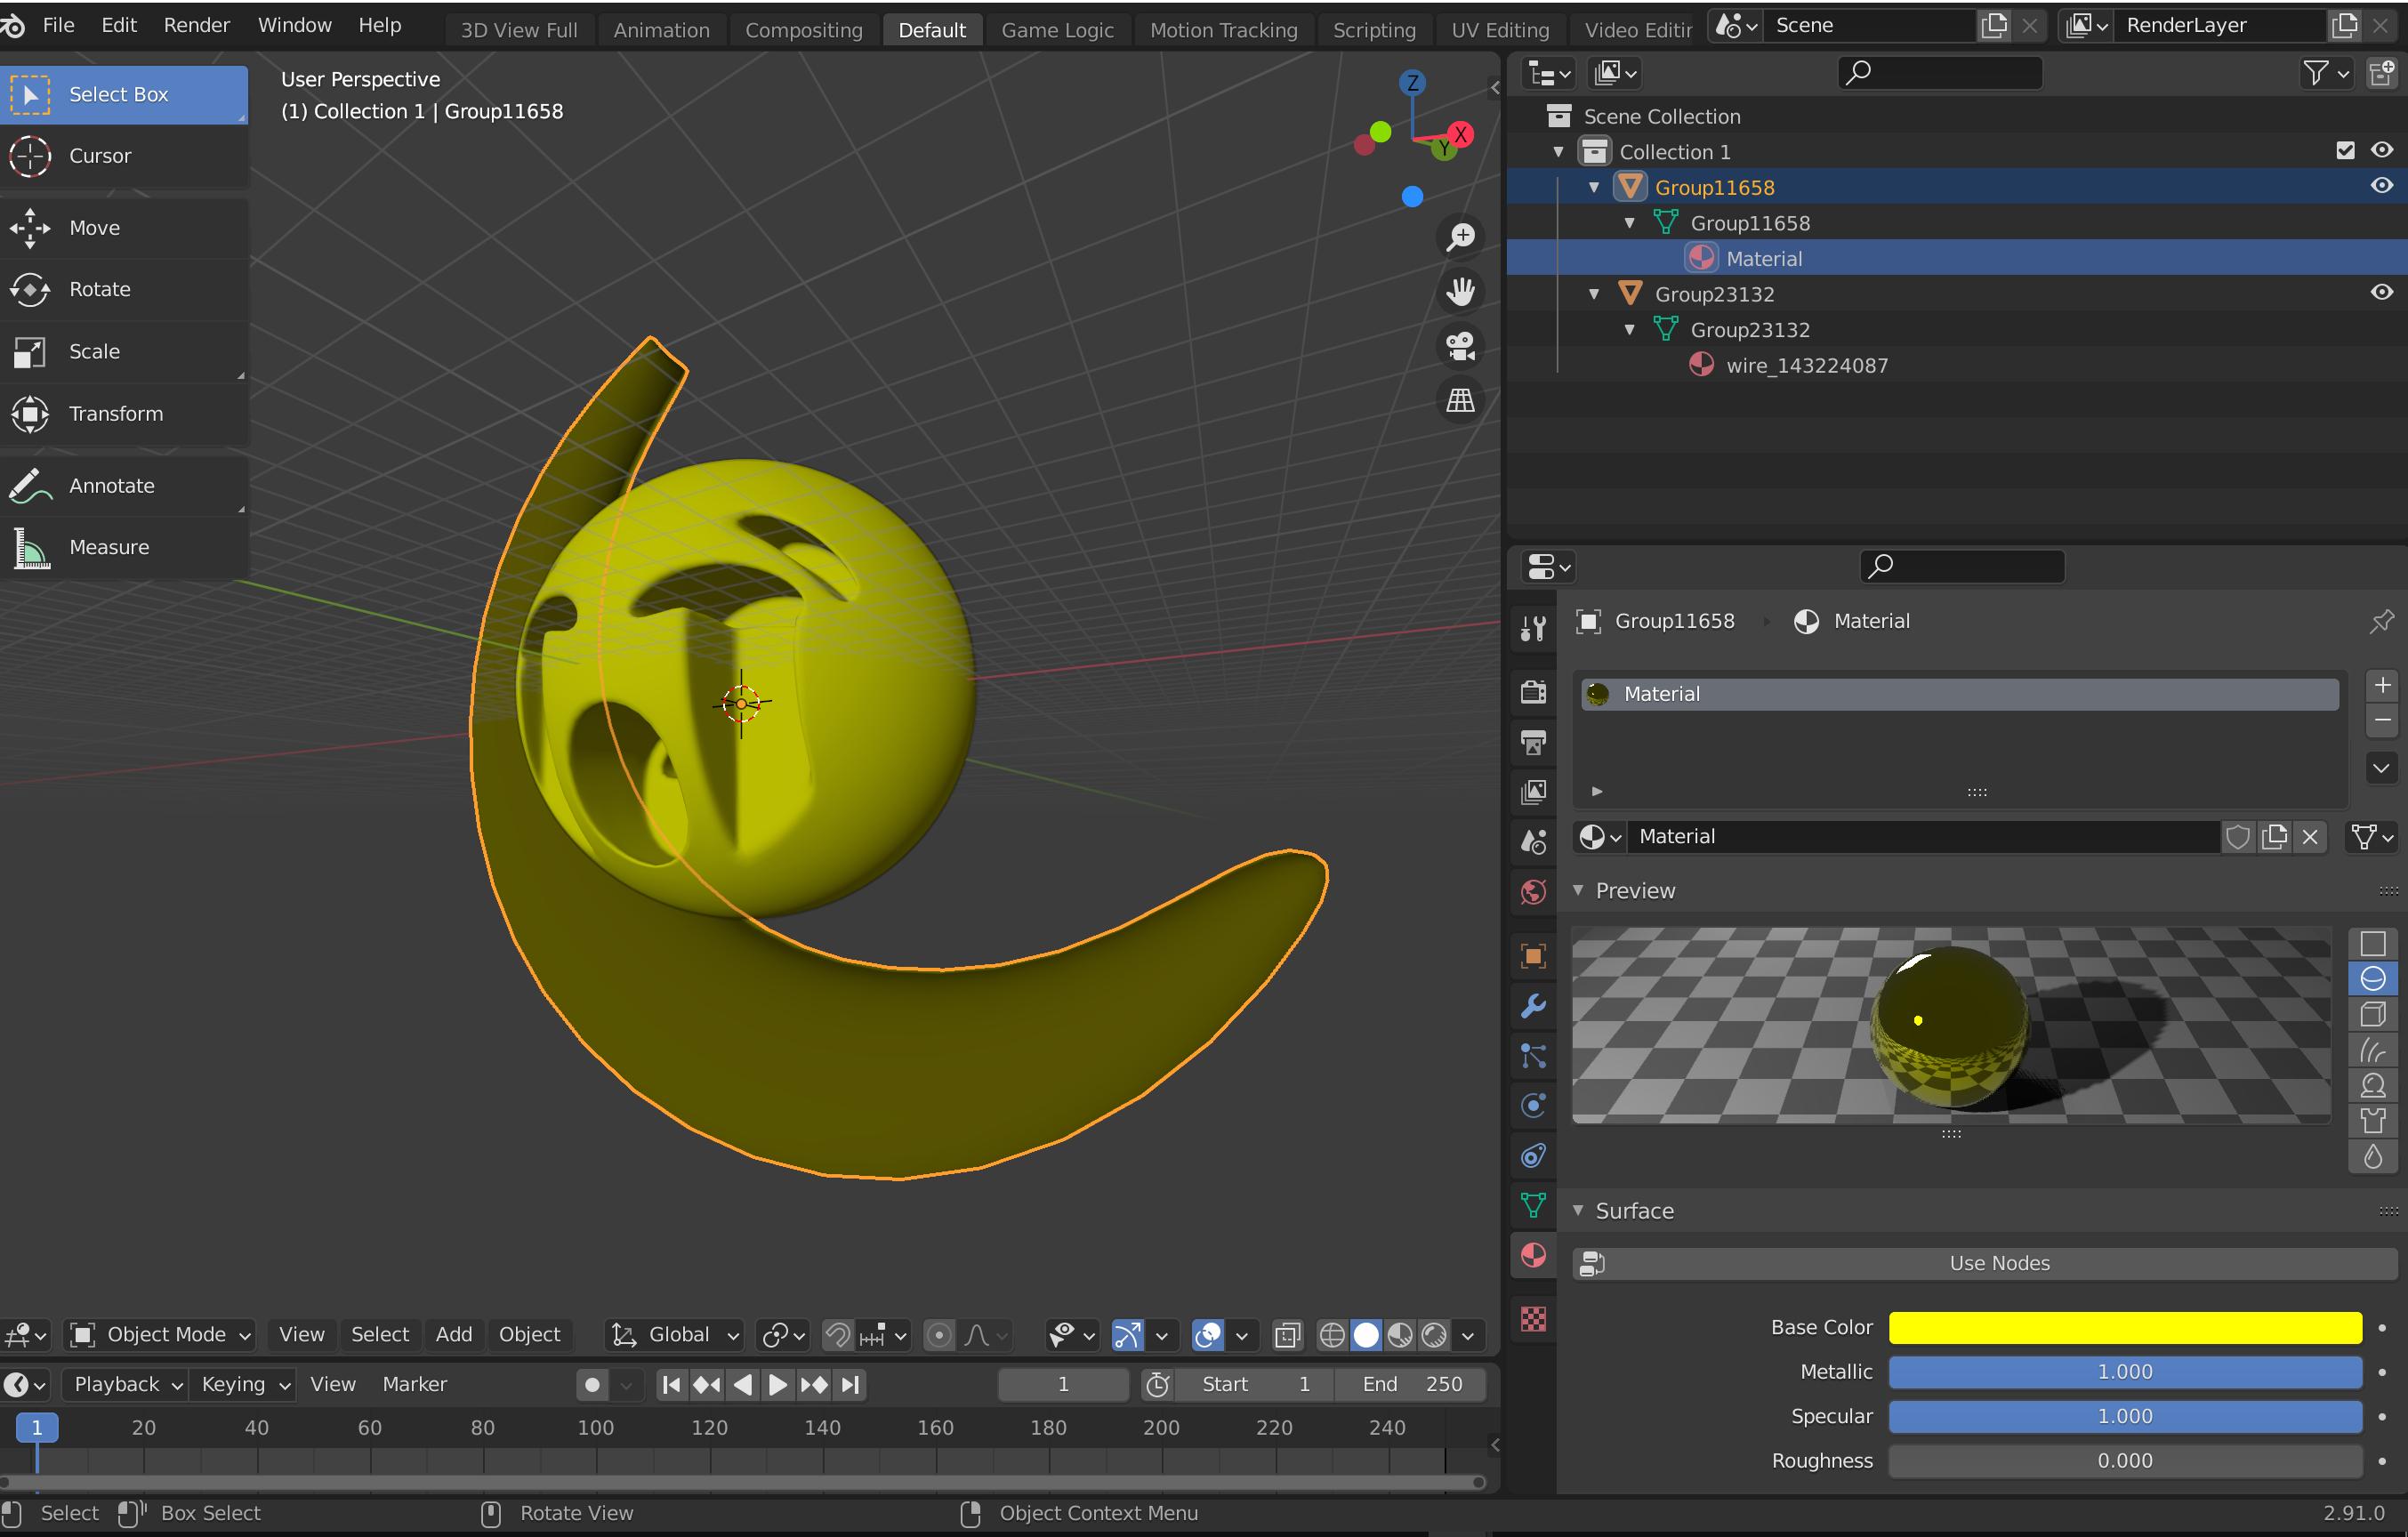Screen dimensions: 2408x1537
Task: Hide Group11658 object with eye icon
Action: [x=2382, y=186]
